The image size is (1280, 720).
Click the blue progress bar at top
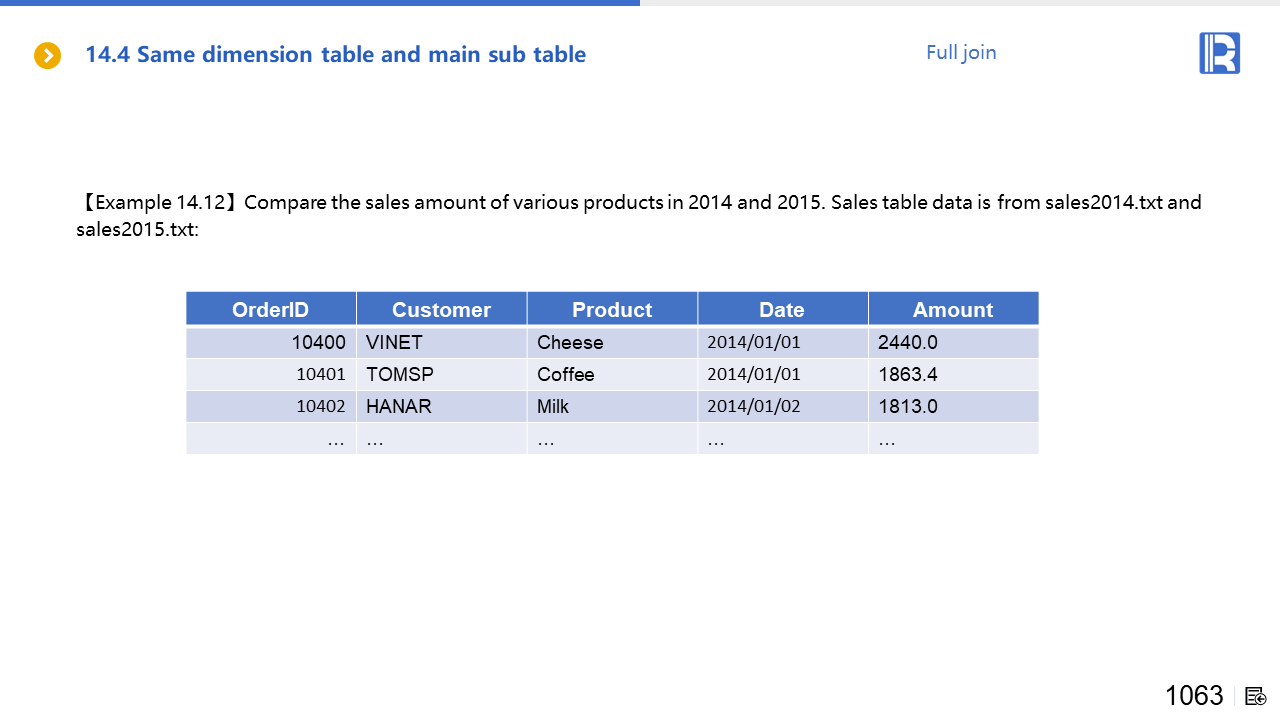[x=320, y=3]
